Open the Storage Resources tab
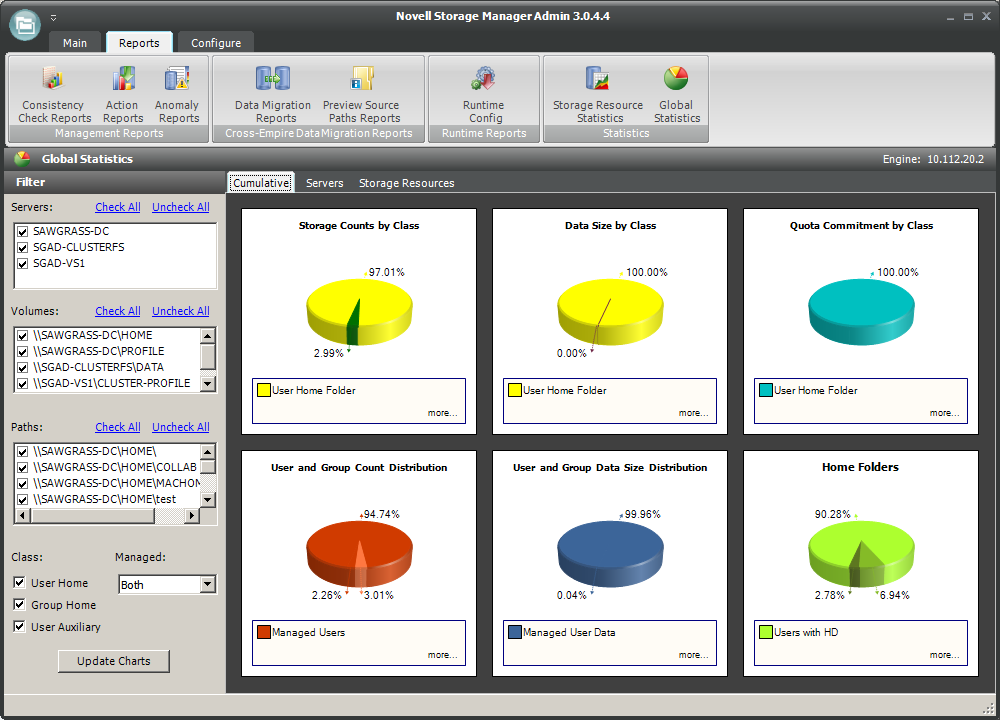 (x=407, y=183)
